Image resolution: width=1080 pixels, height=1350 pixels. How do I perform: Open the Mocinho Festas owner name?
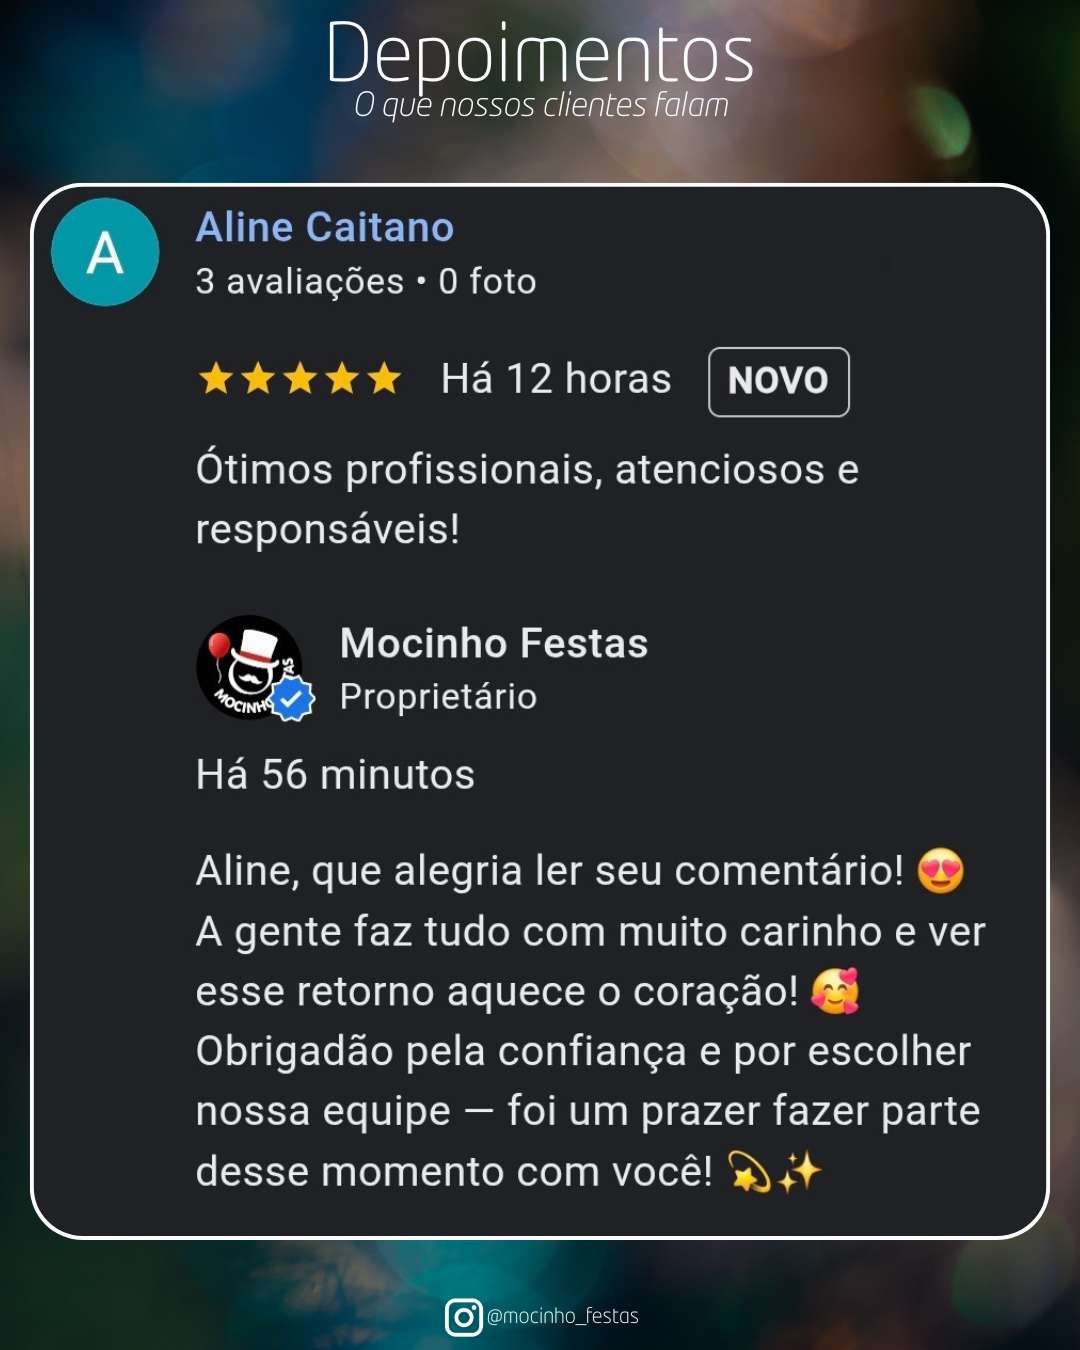click(x=494, y=643)
